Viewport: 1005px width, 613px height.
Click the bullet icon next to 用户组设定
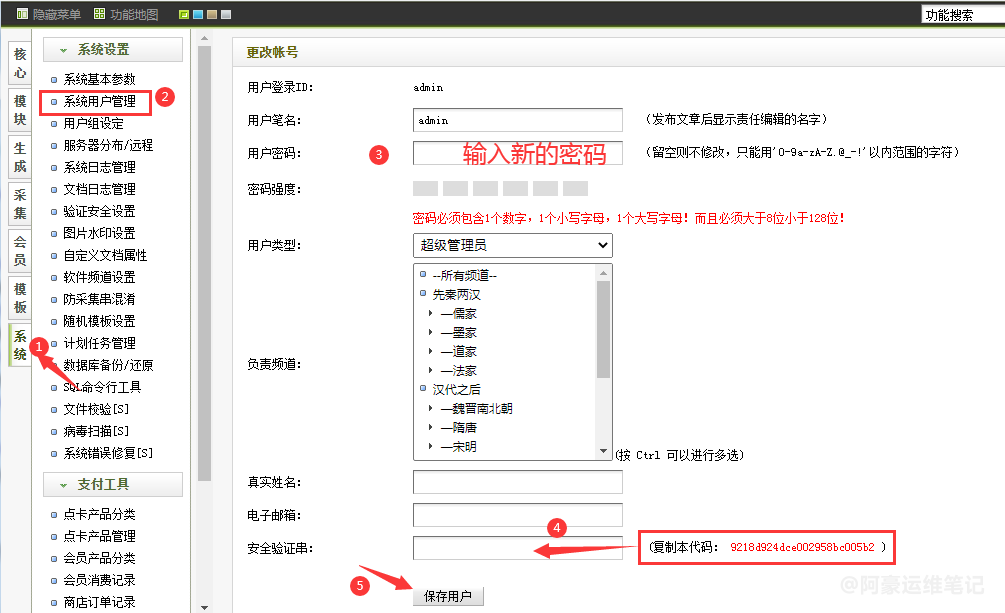[x=54, y=124]
